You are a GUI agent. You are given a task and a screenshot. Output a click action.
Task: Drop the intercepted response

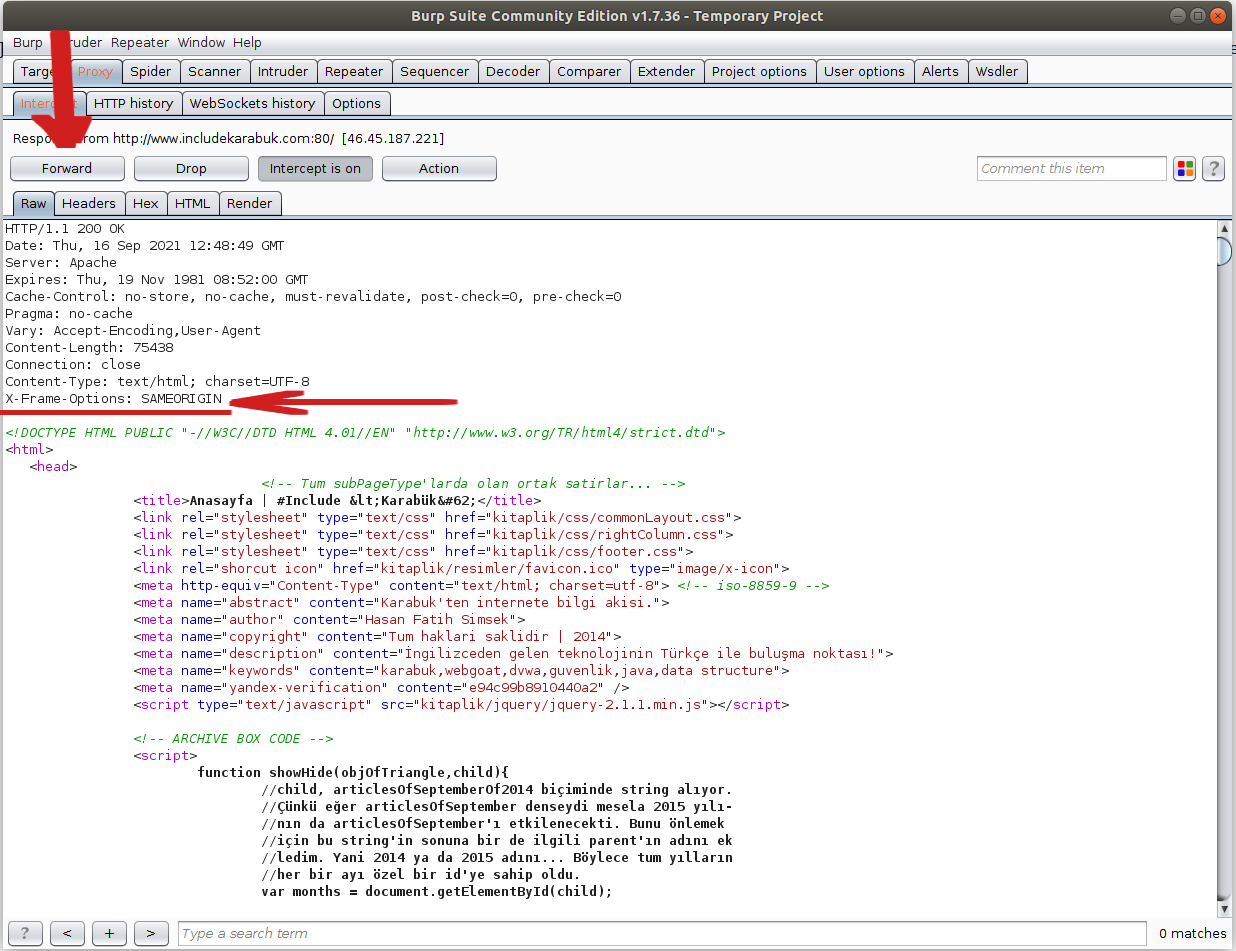click(191, 169)
